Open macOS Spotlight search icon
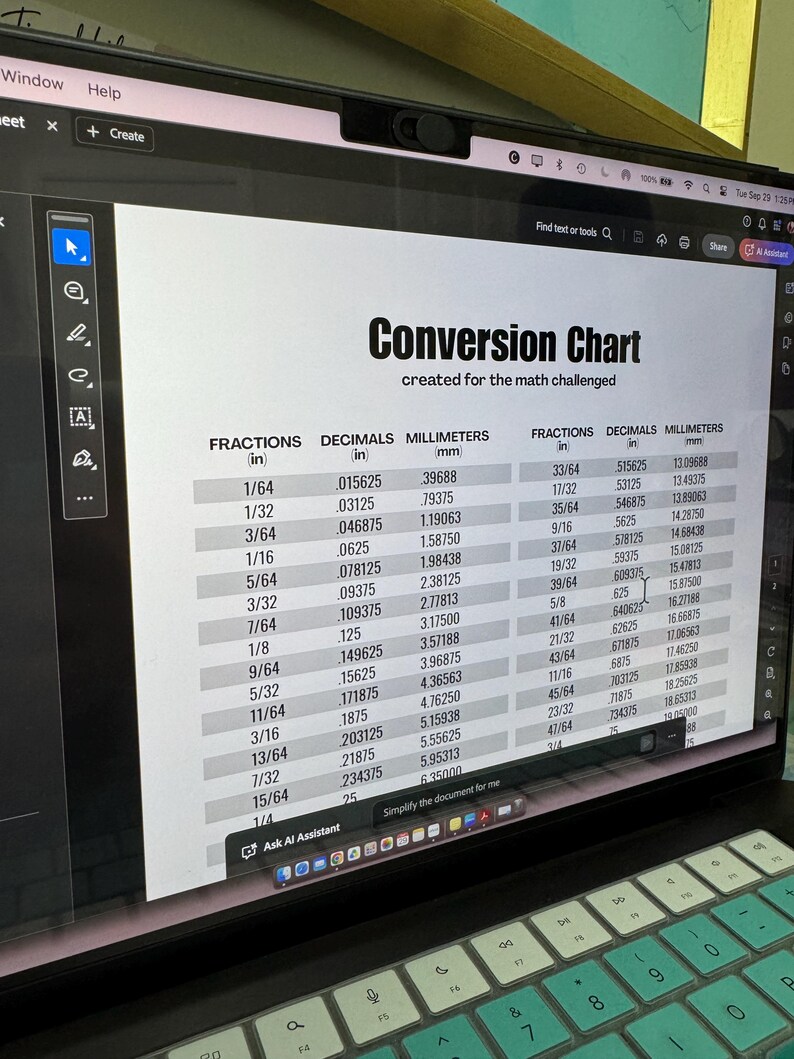 click(706, 188)
